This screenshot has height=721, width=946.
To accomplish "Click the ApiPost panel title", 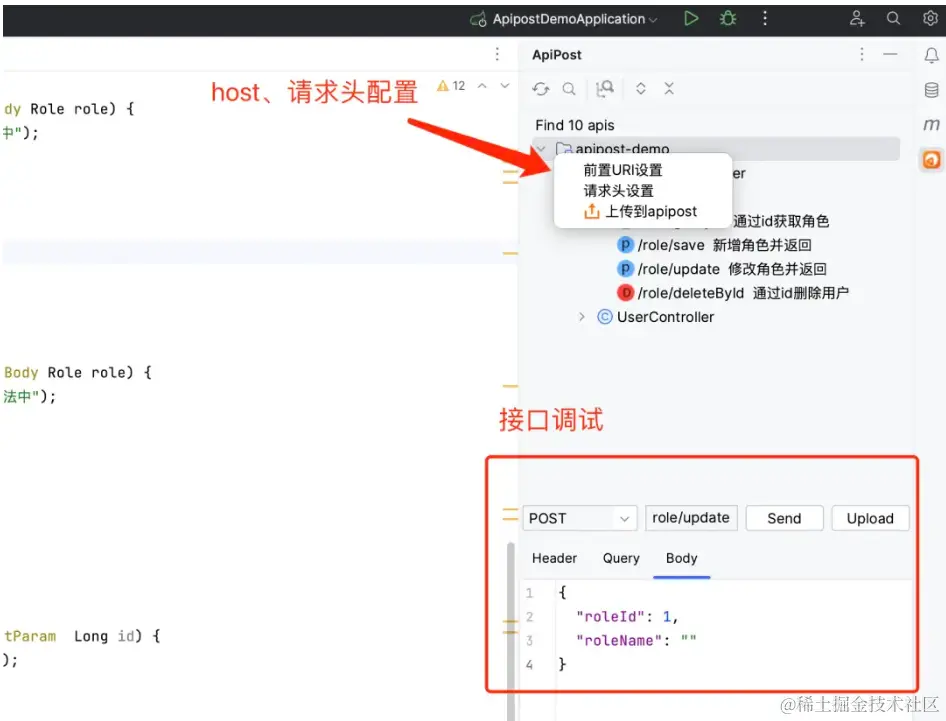I will click(556, 55).
